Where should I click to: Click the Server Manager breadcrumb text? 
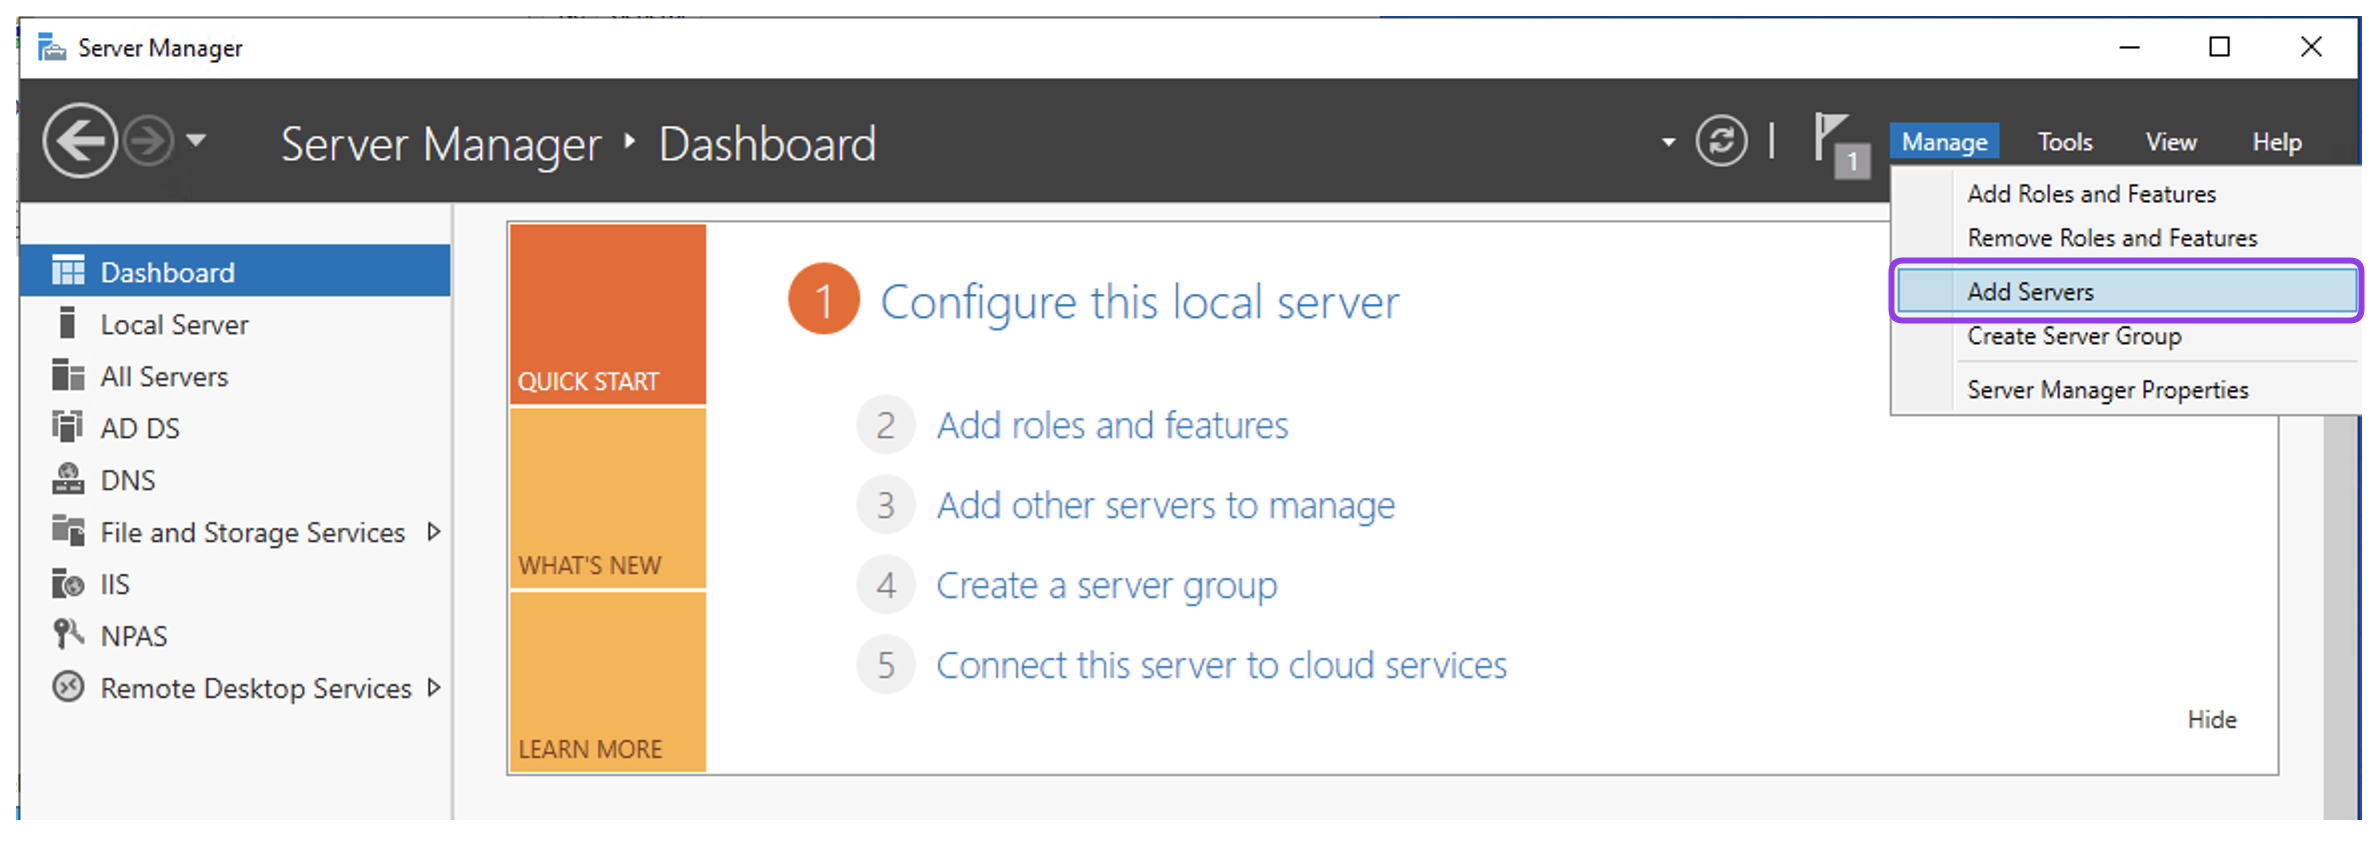(x=441, y=144)
